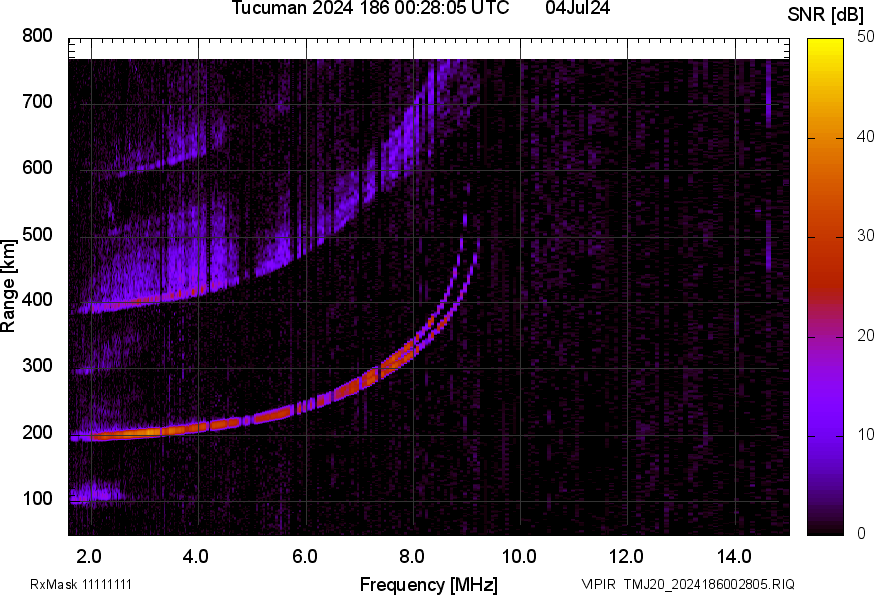Click colorbar tick value '20'
874x595 pixels.
[865, 335]
